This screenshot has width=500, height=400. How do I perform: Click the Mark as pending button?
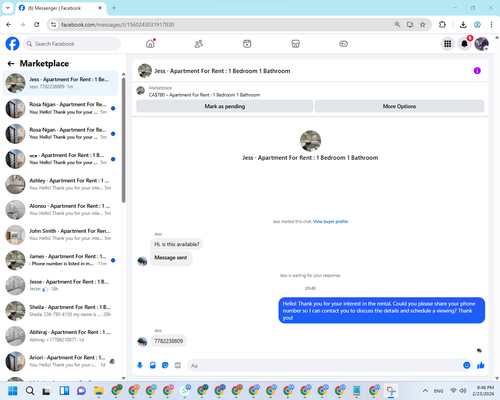pyautogui.click(x=225, y=106)
